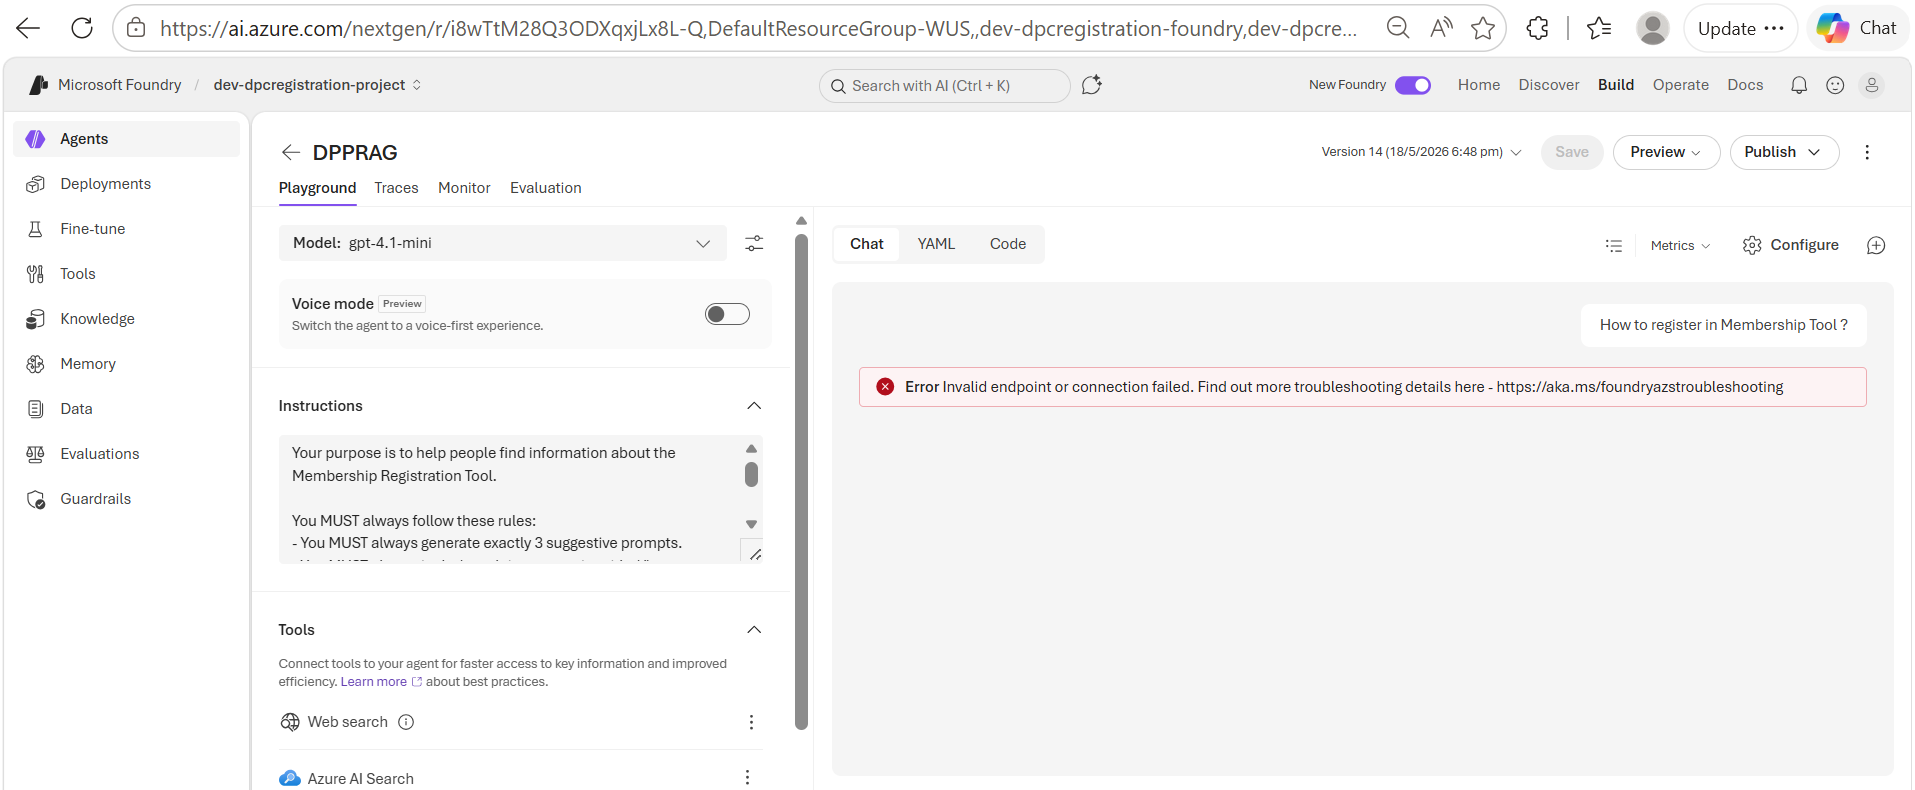Image resolution: width=1915 pixels, height=790 pixels.
Task: Click the Web search info icon
Action: (406, 722)
